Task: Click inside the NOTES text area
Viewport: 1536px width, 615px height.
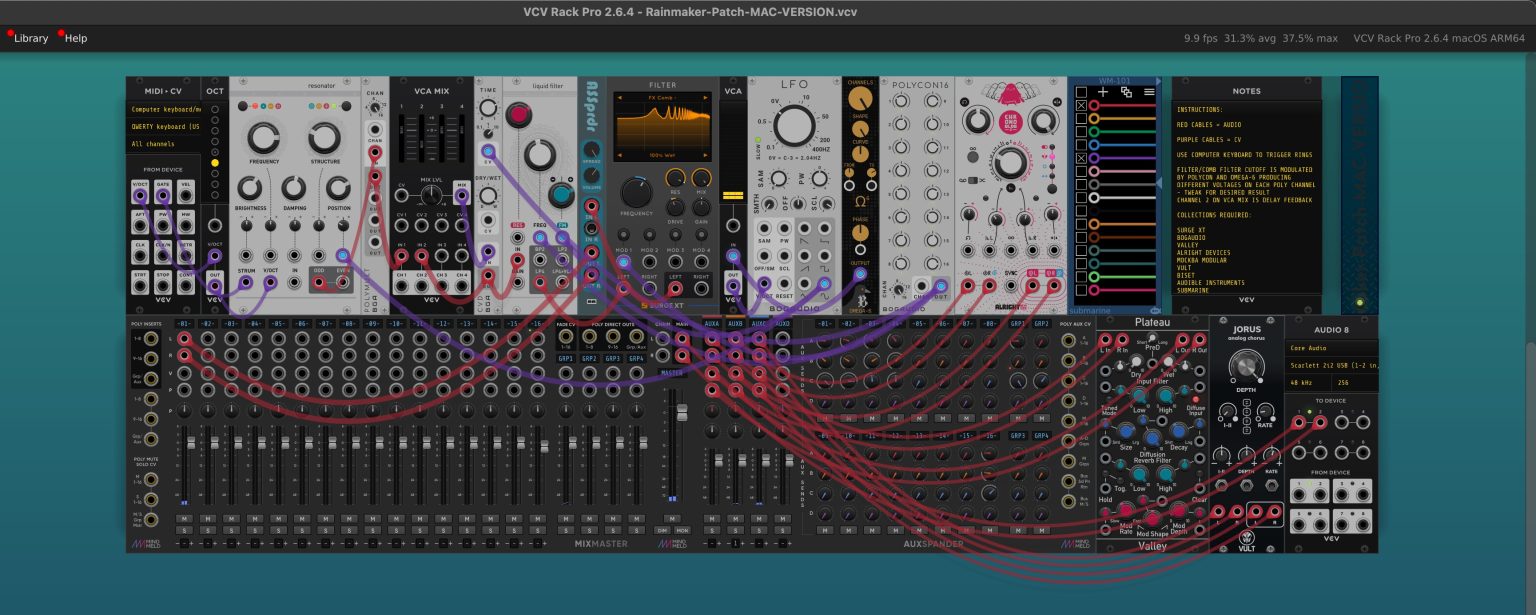Action: pyautogui.click(x=1246, y=196)
